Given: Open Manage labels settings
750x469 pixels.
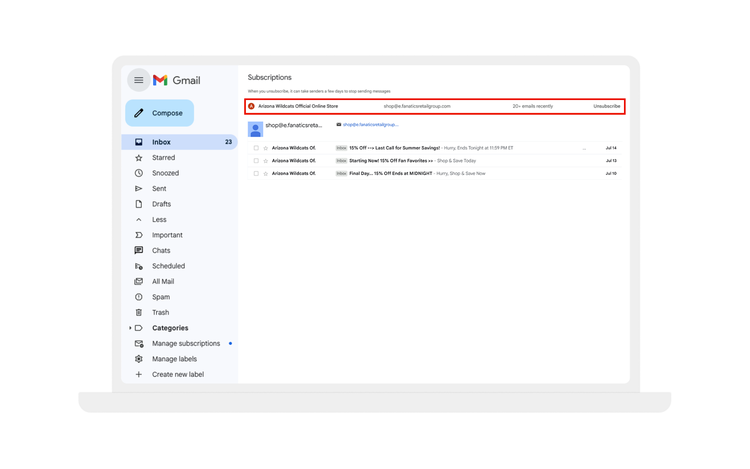Looking at the screenshot, I should coord(174,359).
